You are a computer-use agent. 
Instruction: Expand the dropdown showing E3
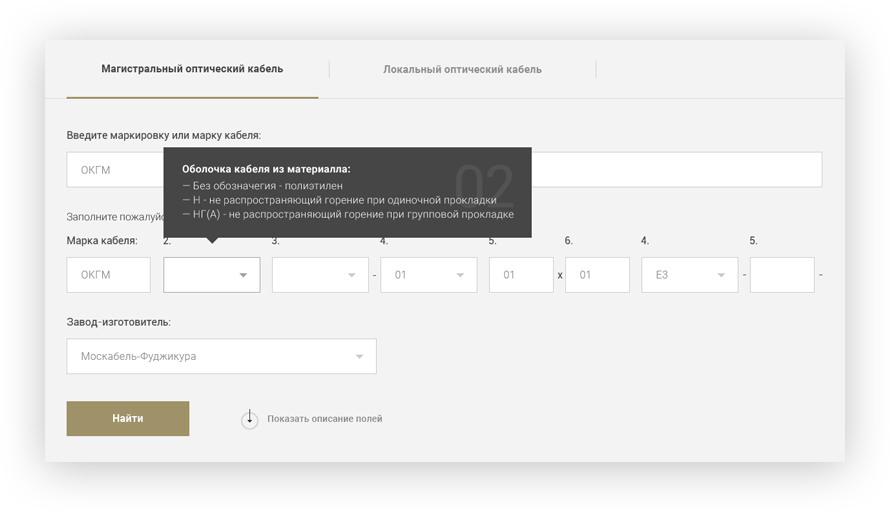pos(689,275)
